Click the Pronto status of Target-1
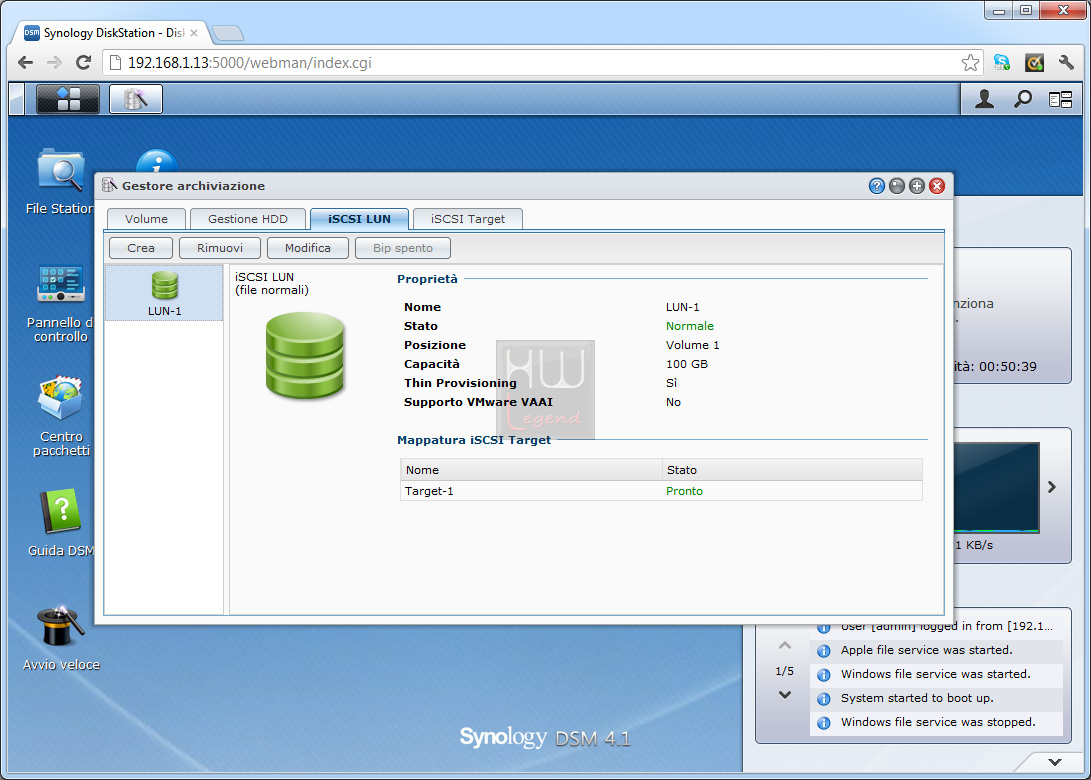 coord(684,491)
